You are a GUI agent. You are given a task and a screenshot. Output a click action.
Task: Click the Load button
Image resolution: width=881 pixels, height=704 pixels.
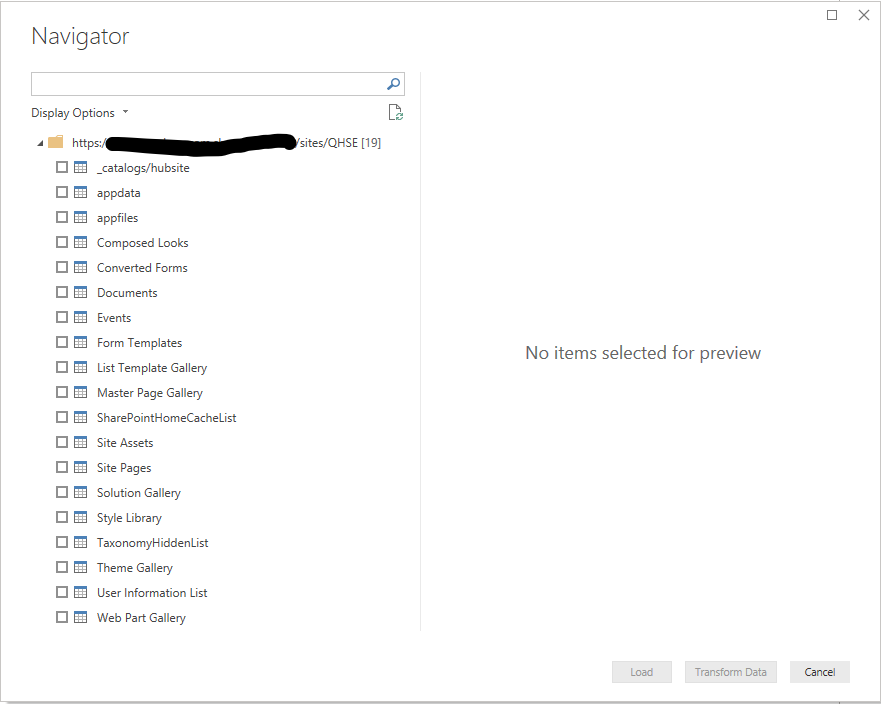pos(642,672)
